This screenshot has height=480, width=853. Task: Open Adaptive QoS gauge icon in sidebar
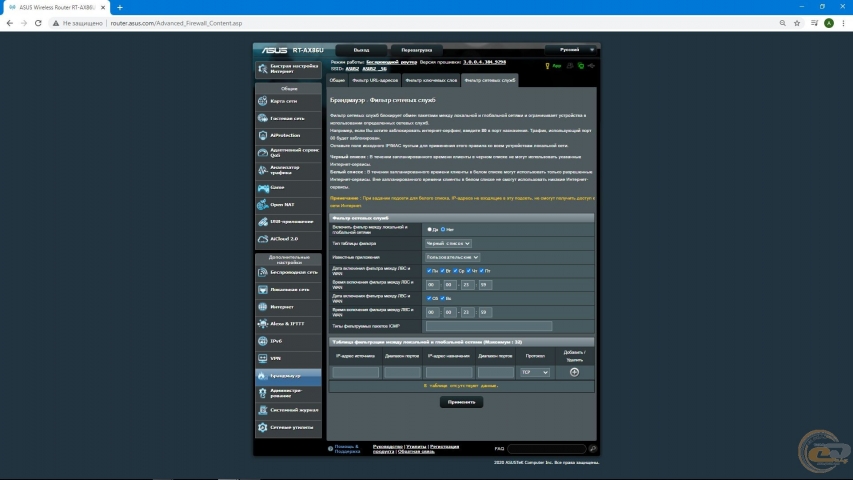pyautogui.click(x=263, y=152)
